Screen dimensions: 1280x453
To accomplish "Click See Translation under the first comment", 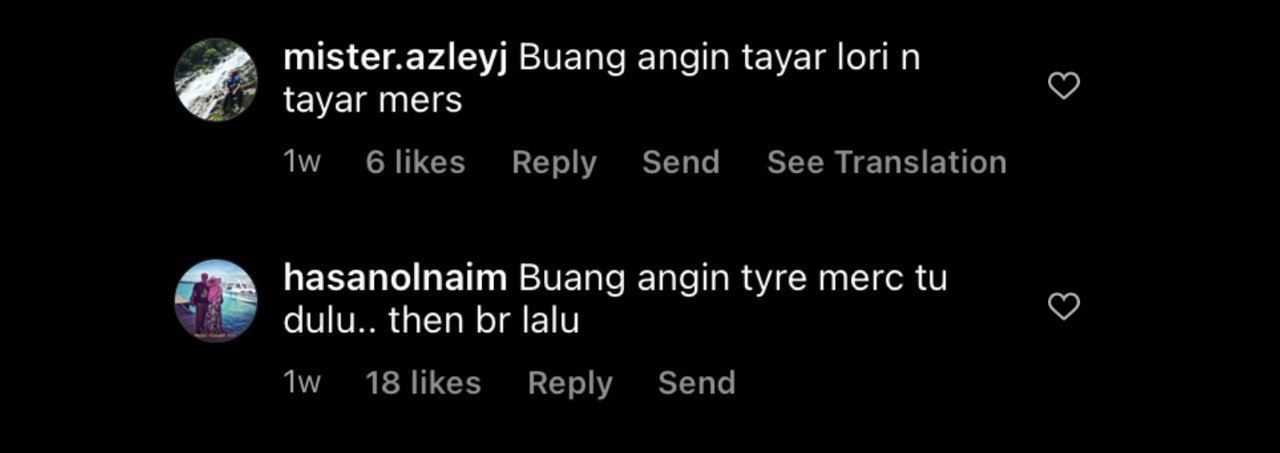I will click(x=887, y=162).
